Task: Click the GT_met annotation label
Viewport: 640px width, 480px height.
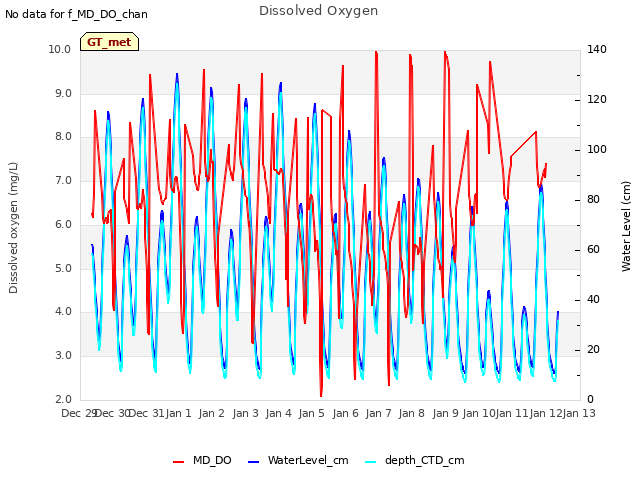Action: pyautogui.click(x=109, y=42)
